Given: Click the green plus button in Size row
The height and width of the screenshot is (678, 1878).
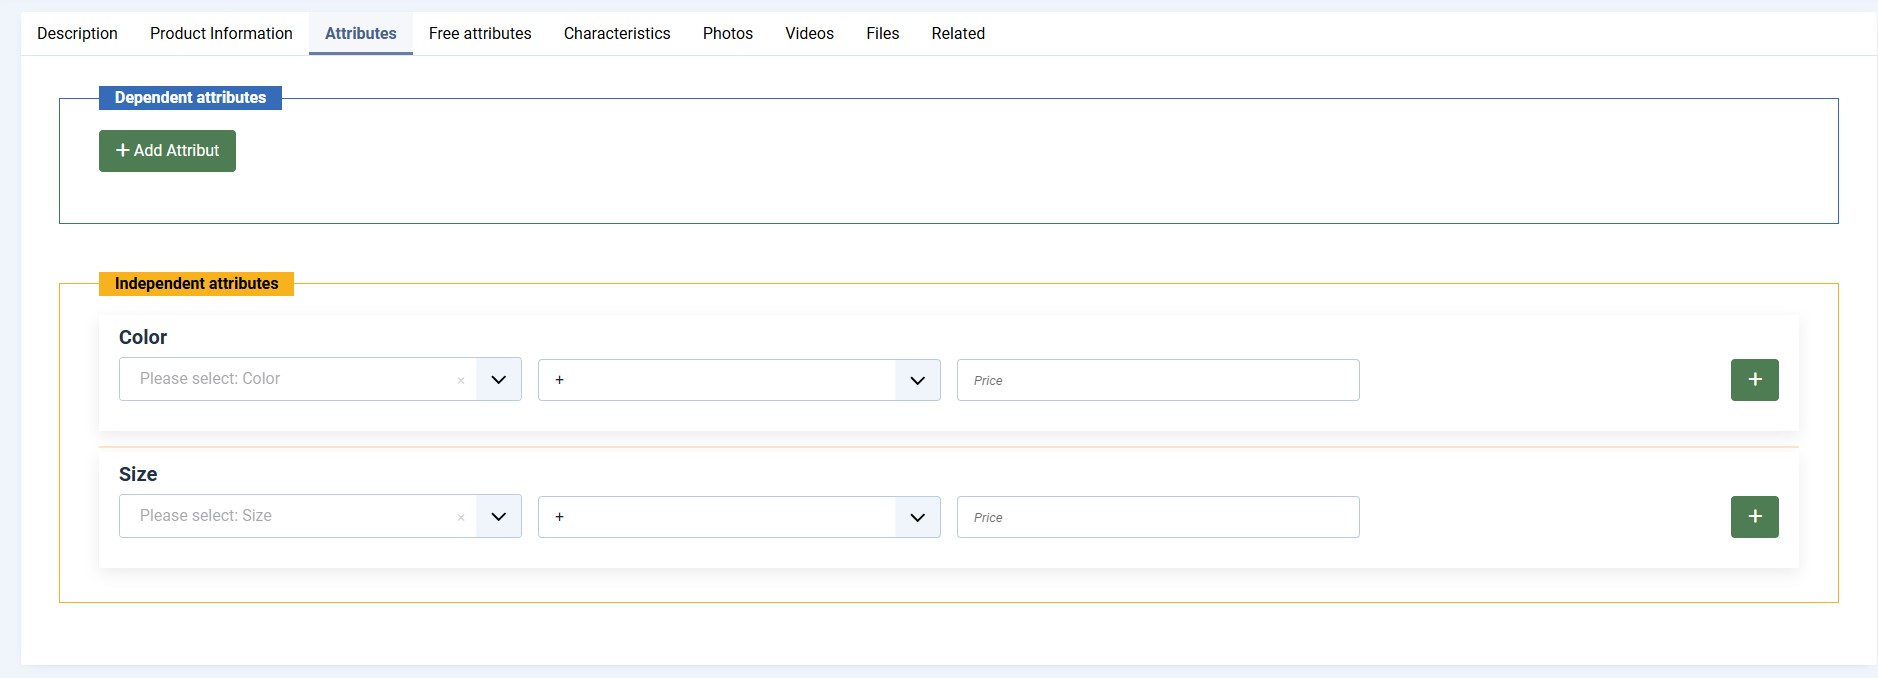Looking at the screenshot, I should (1754, 517).
